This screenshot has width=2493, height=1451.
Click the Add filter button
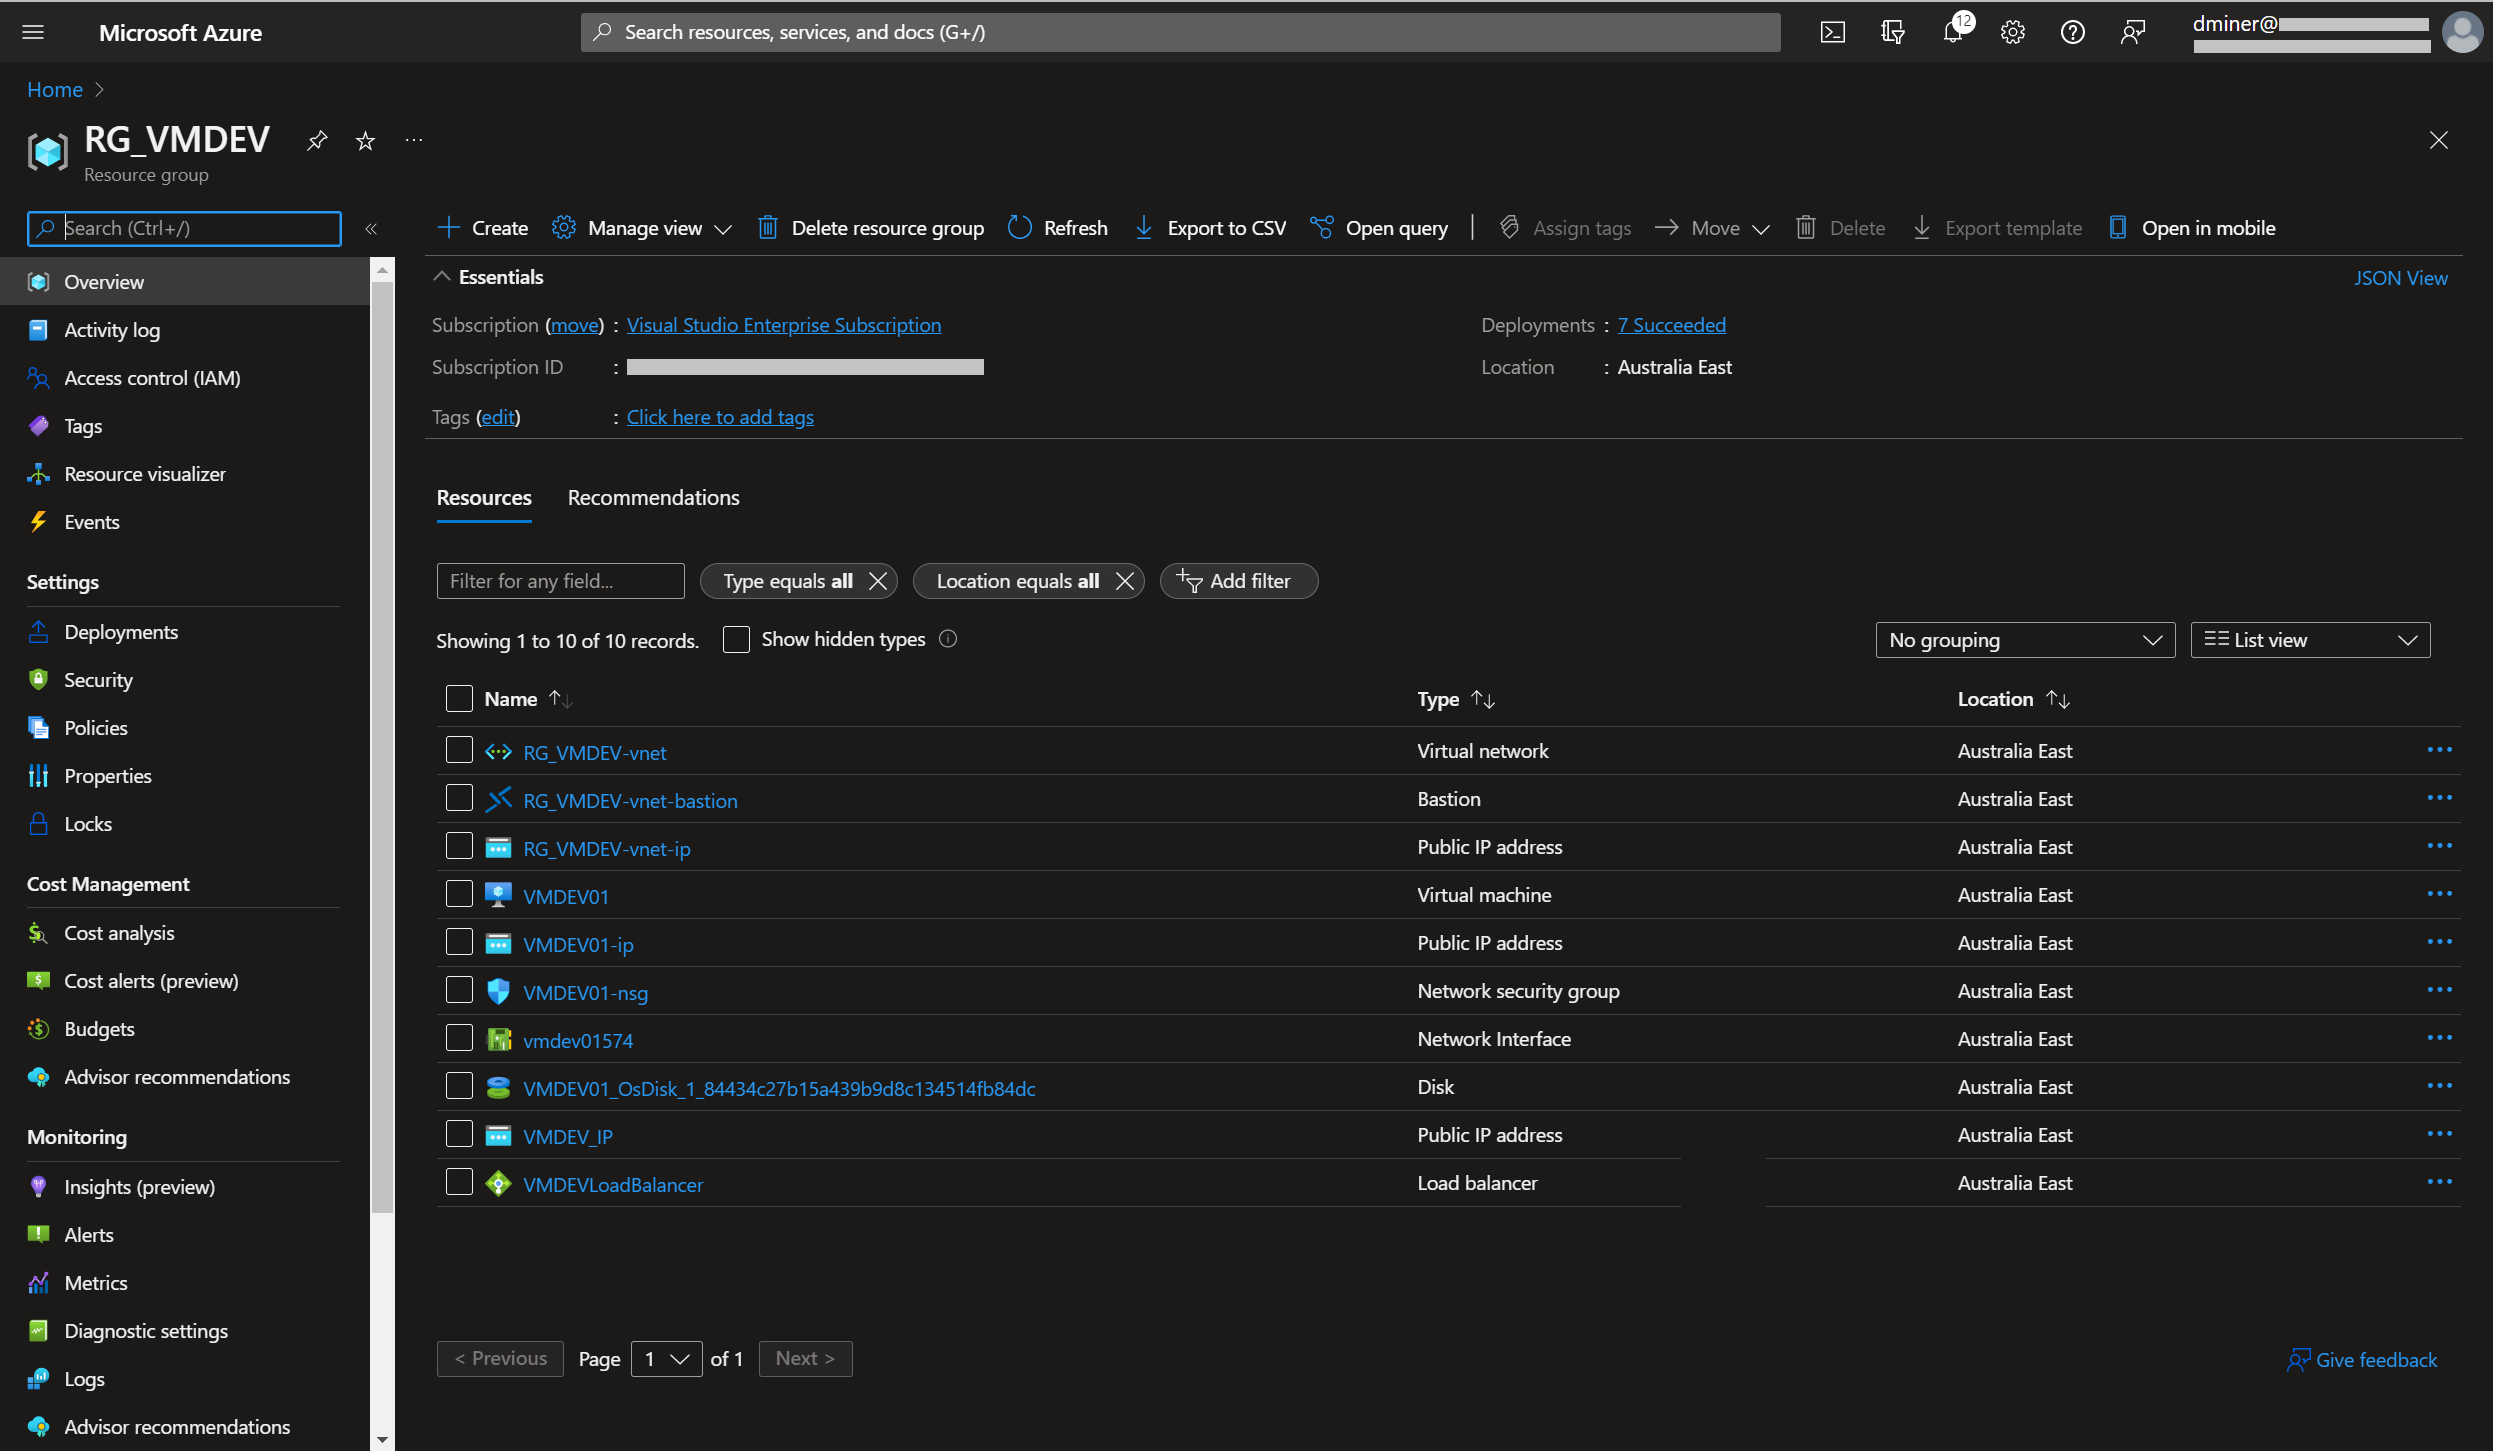1238,581
